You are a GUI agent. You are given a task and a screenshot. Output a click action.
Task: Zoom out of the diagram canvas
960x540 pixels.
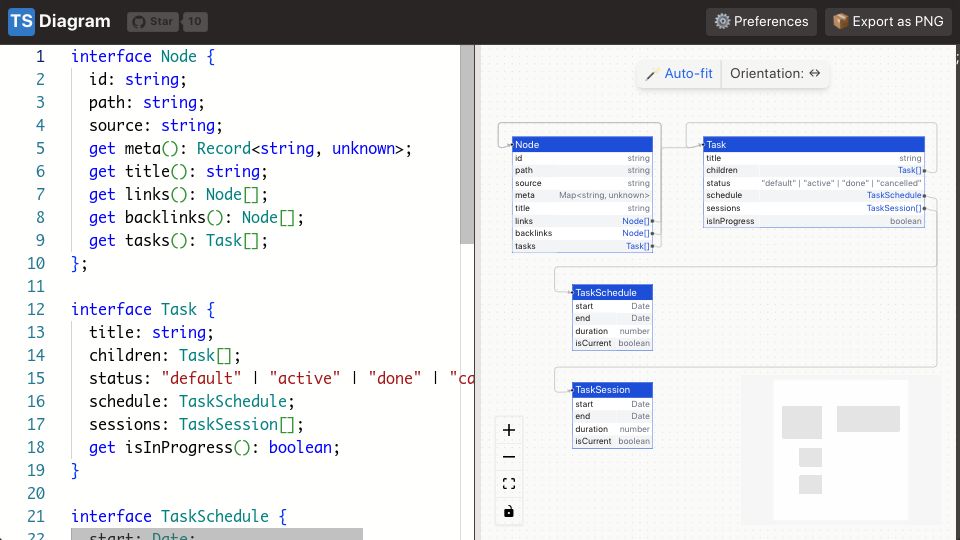tap(509, 457)
